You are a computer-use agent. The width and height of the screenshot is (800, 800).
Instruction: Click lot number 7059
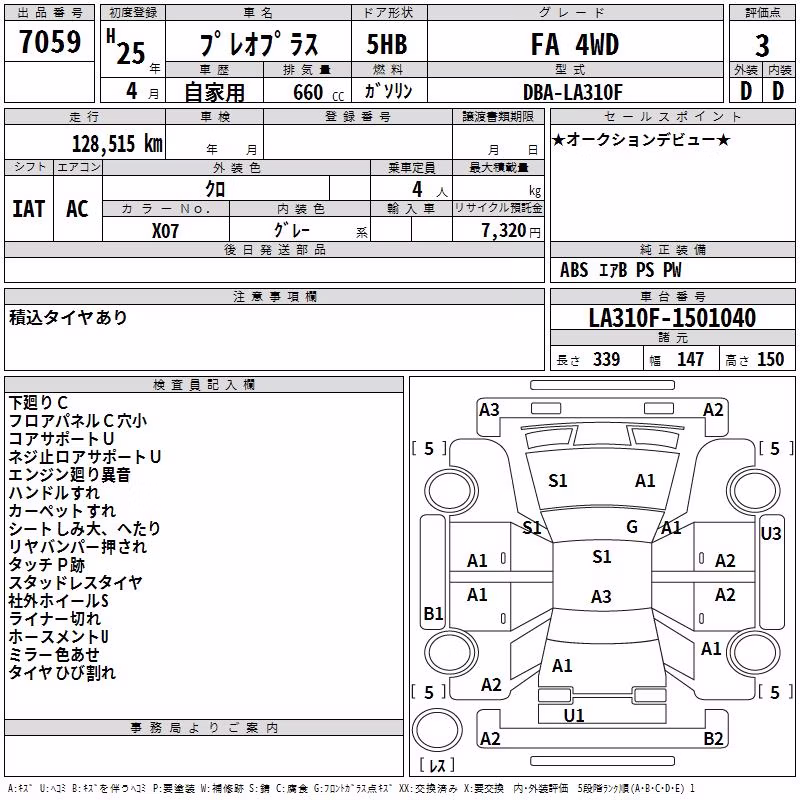point(50,42)
